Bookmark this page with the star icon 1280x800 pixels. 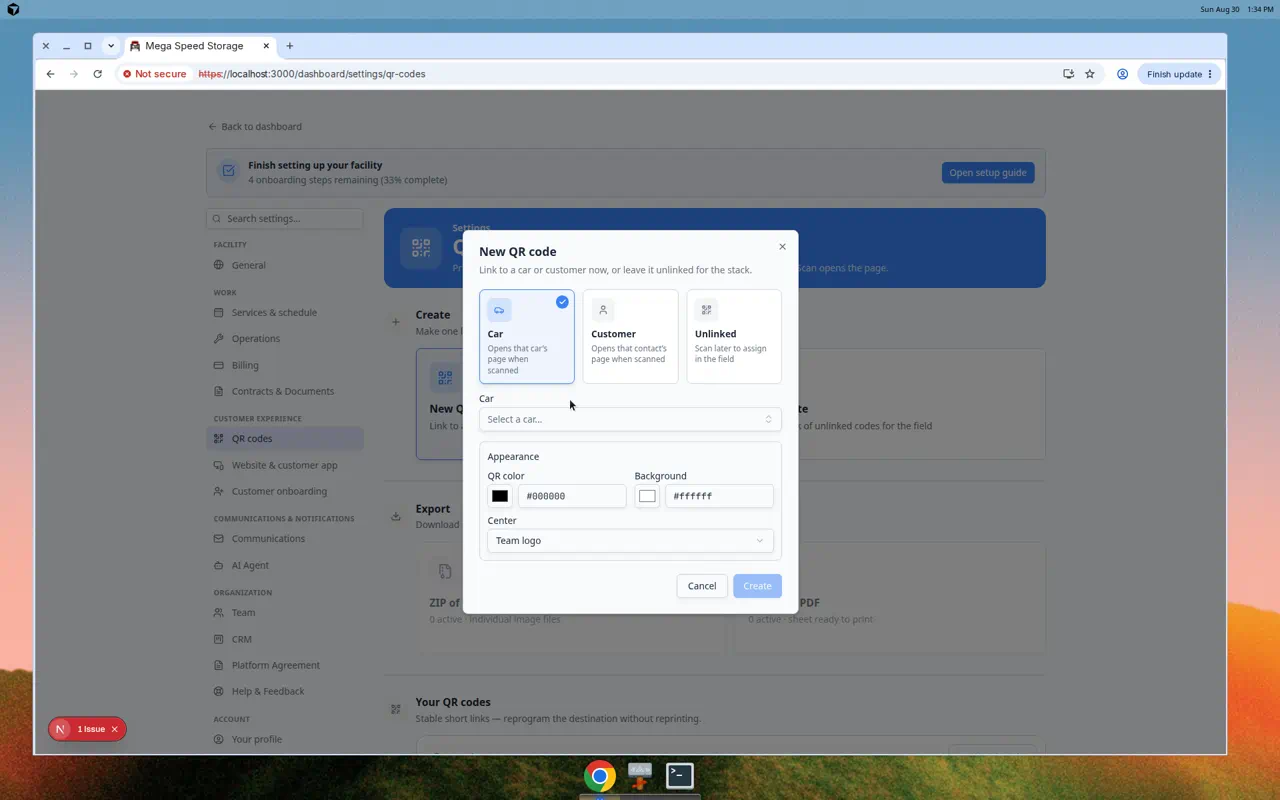pos(1090,74)
